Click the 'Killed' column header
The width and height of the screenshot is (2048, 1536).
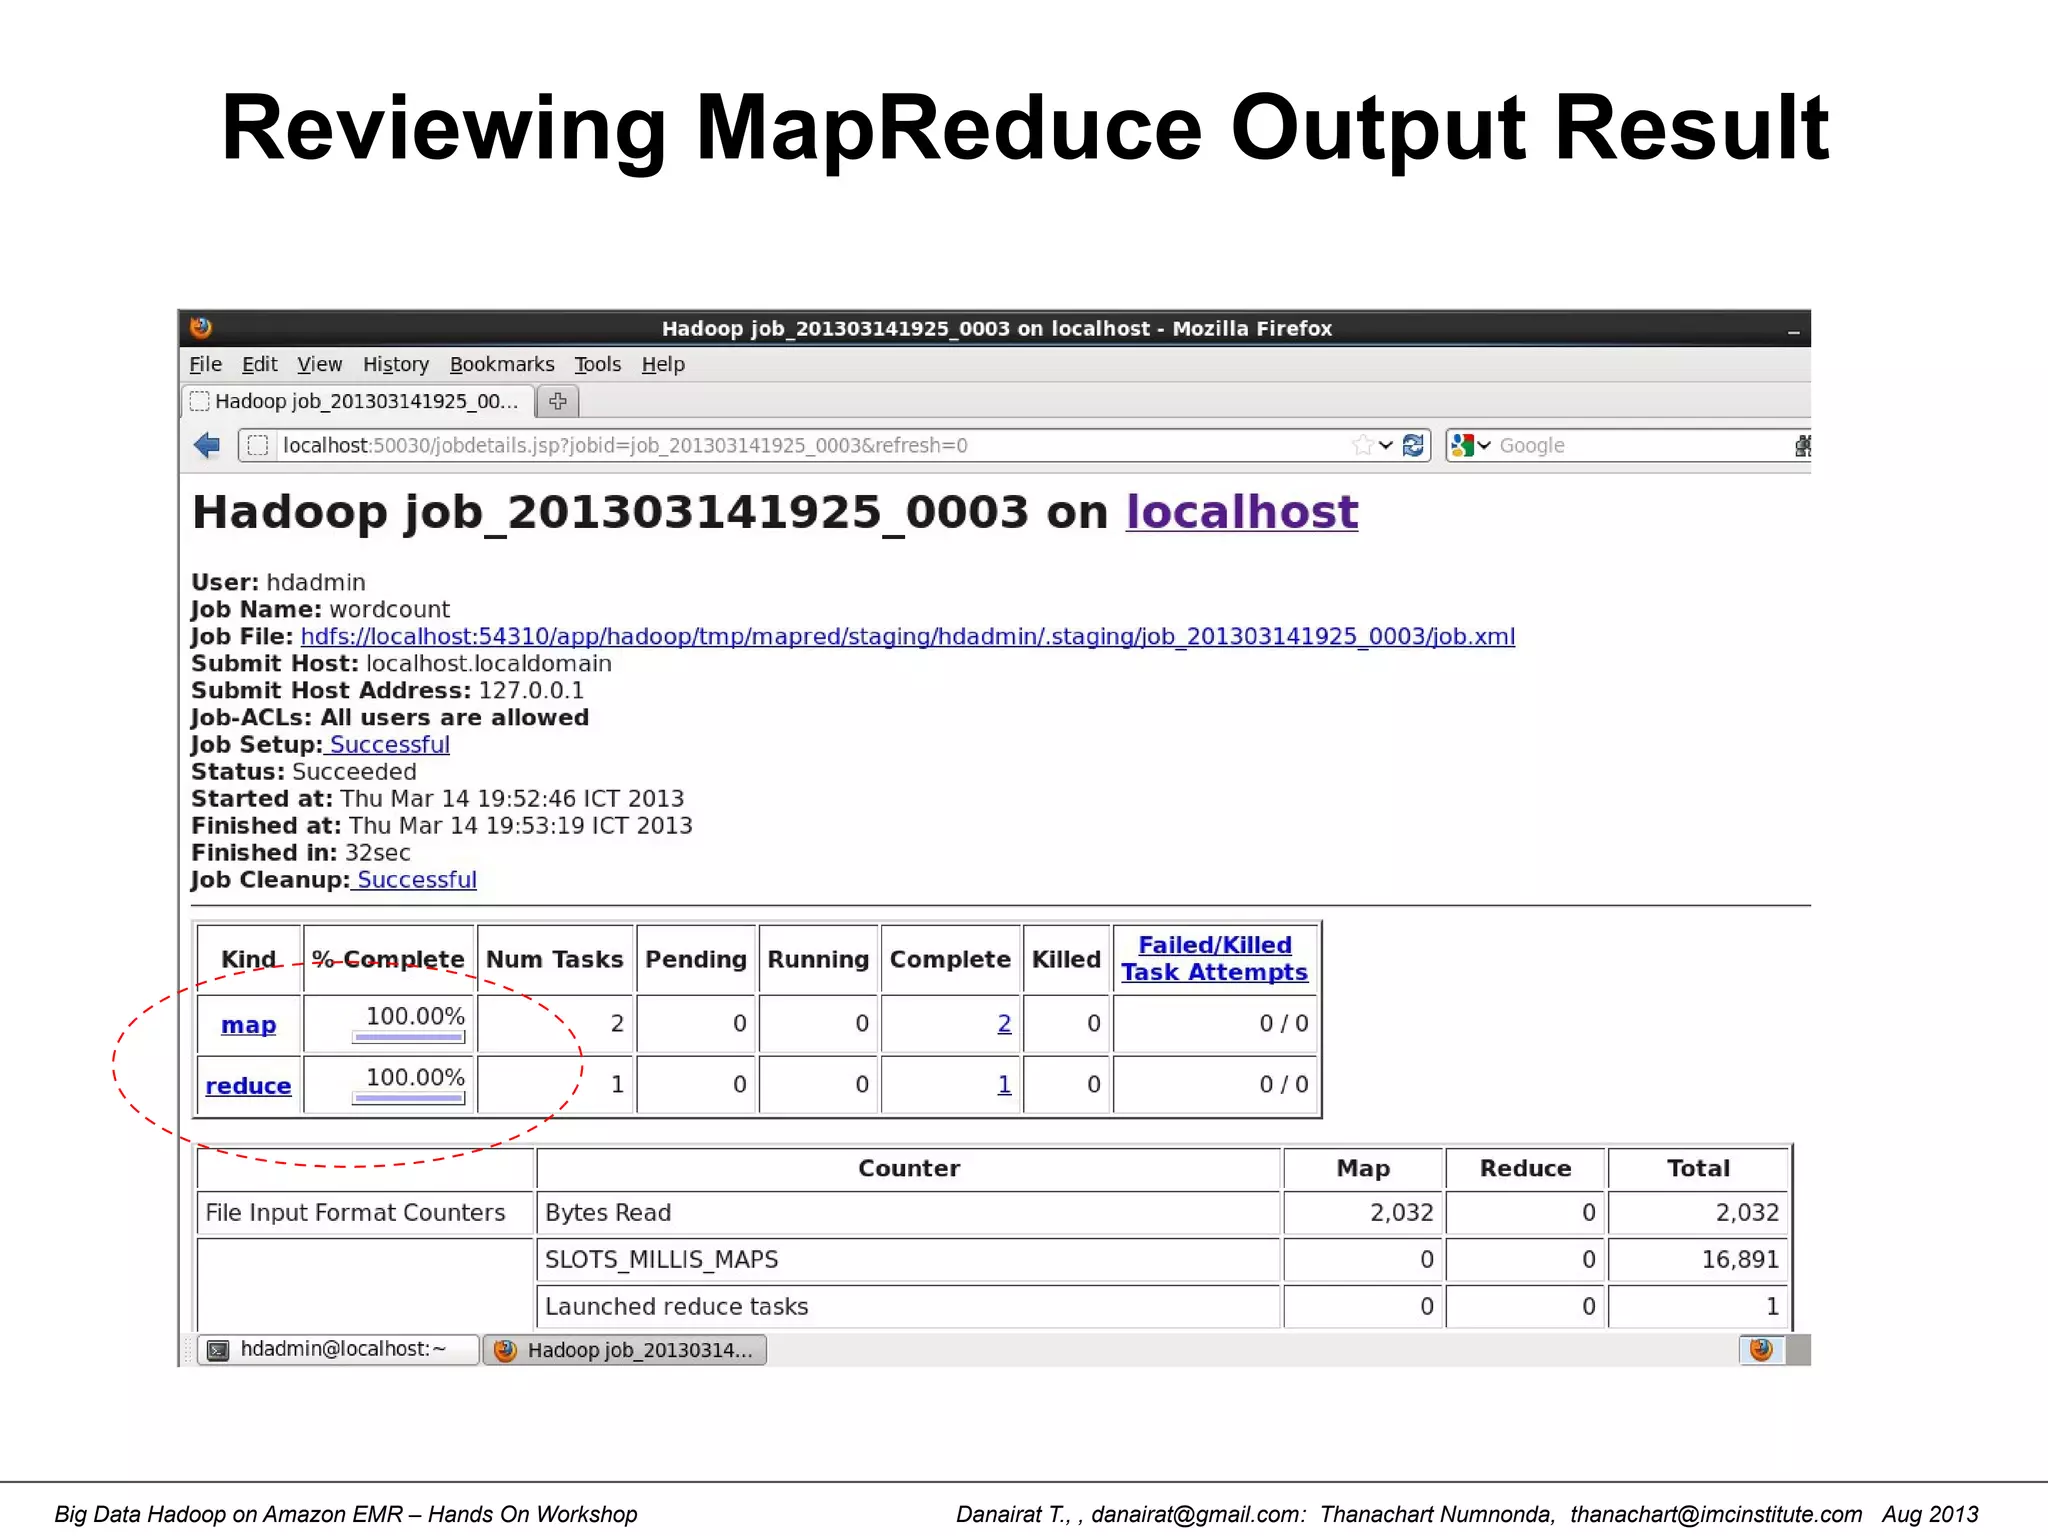click(1066, 958)
